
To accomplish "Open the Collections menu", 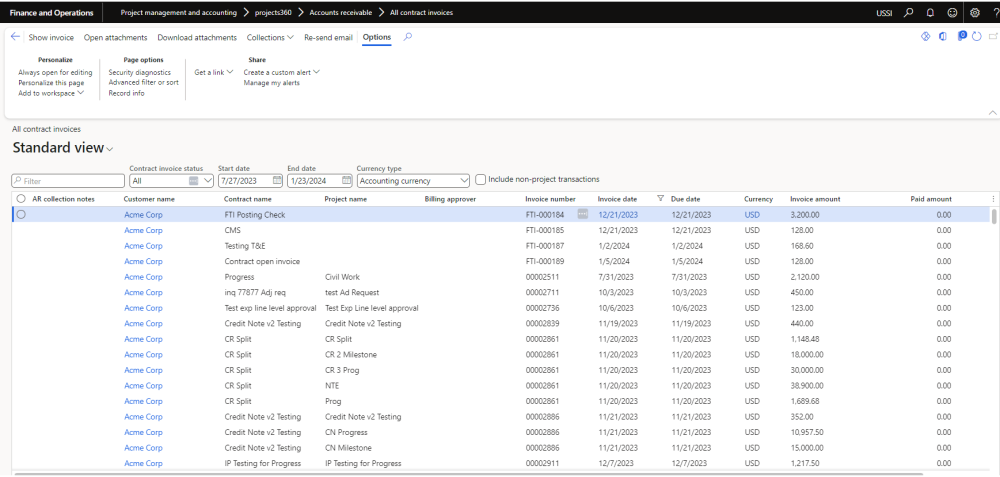I will 270,37.
